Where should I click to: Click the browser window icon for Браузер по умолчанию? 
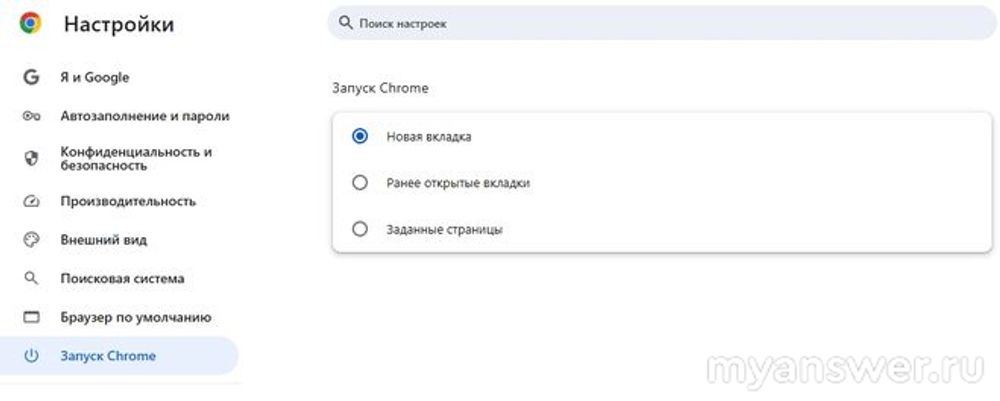click(31, 317)
